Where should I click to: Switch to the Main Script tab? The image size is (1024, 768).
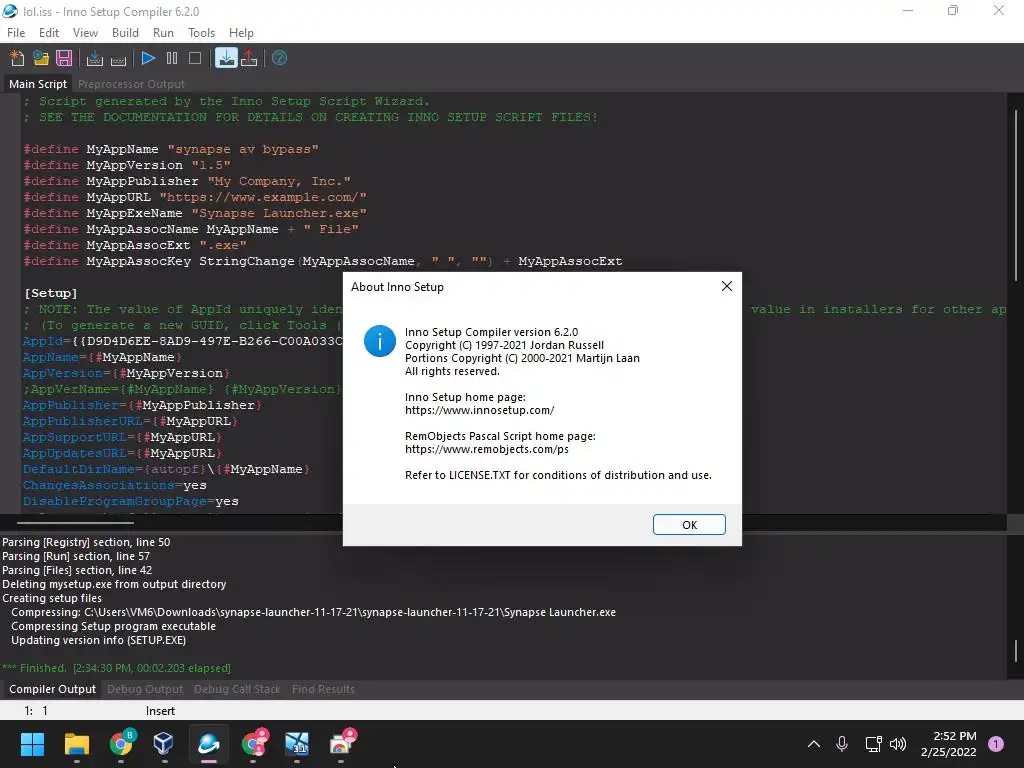[x=38, y=84]
